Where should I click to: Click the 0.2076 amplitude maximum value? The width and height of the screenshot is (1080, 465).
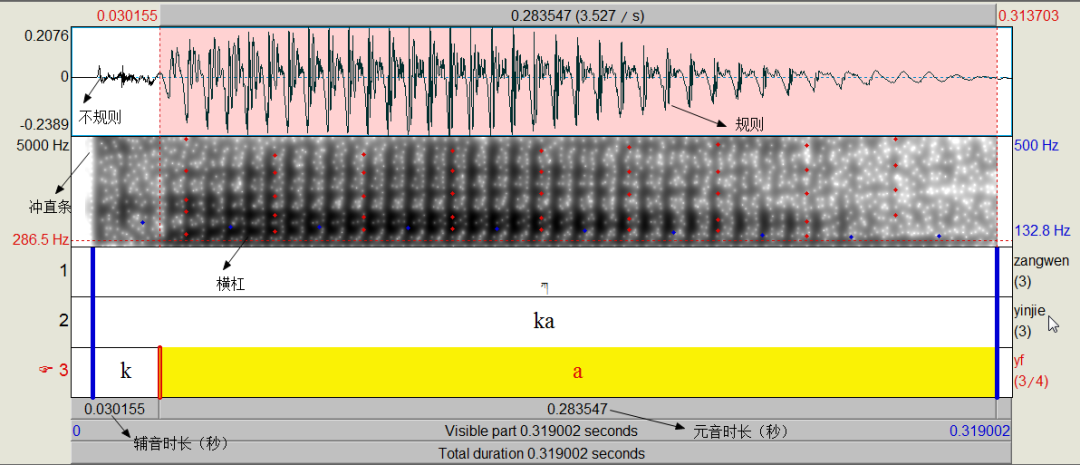click(x=47, y=34)
